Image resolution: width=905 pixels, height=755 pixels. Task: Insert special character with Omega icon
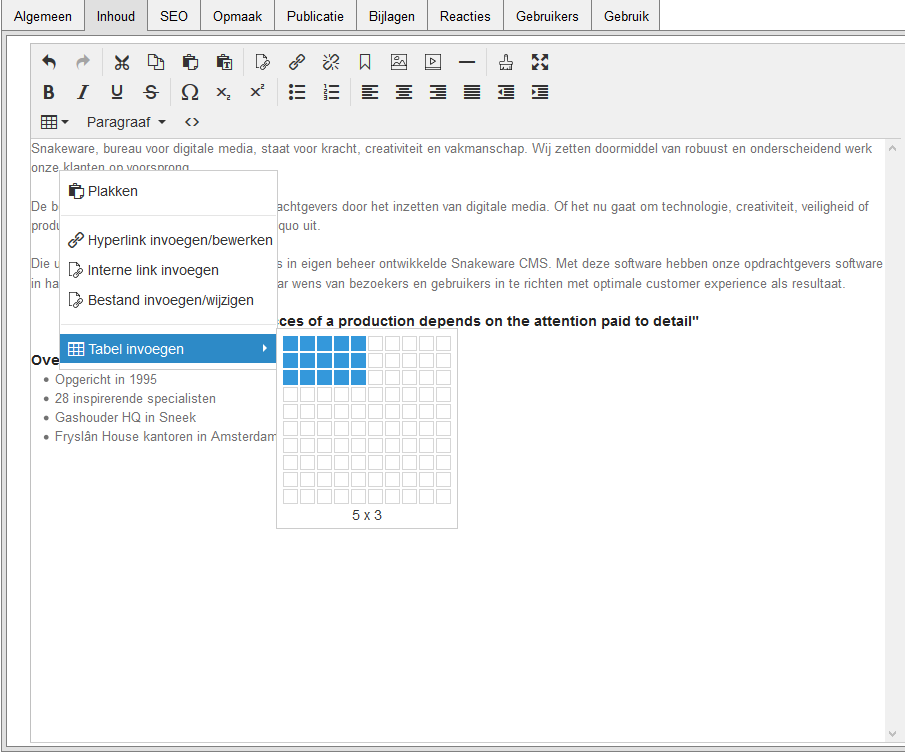coord(189,92)
